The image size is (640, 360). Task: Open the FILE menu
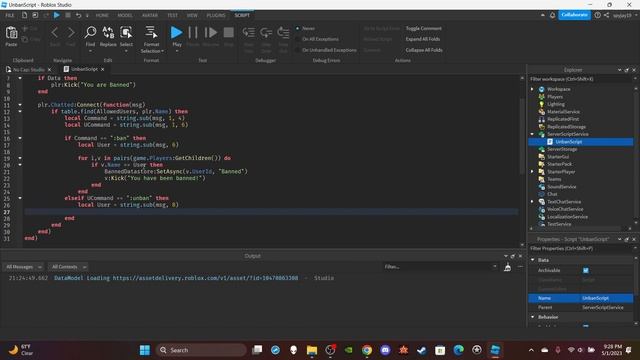[10, 15]
